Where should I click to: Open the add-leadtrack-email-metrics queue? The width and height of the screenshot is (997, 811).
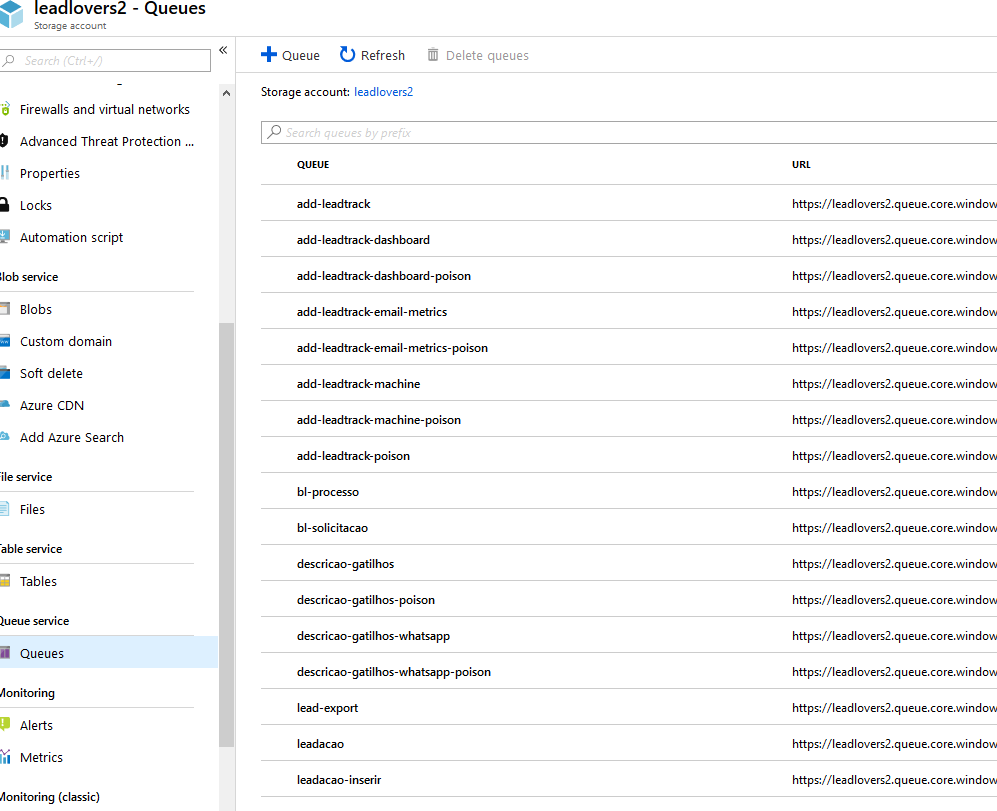pyautogui.click(x=372, y=312)
